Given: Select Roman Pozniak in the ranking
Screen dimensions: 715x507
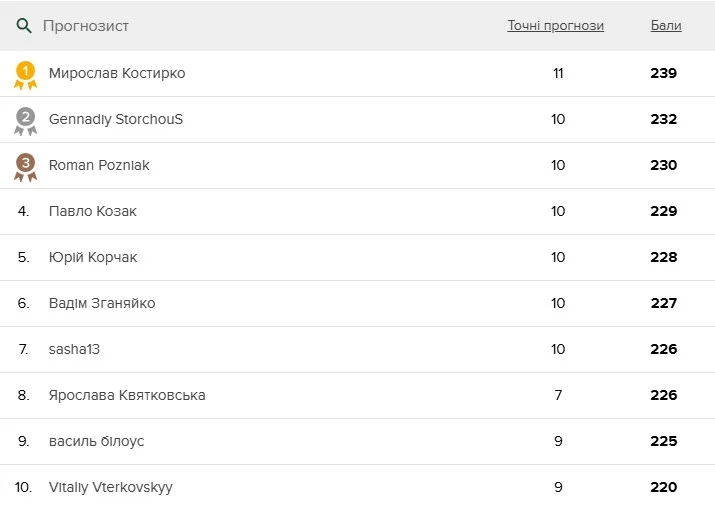Looking at the screenshot, I should (x=99, y=165).
